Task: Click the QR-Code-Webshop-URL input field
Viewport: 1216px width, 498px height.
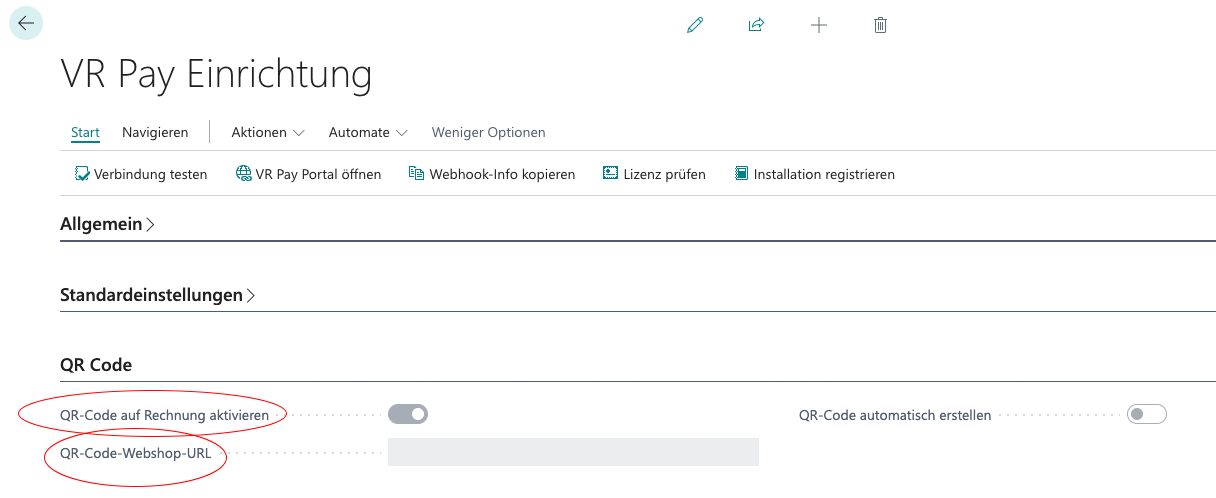Action: 573,452
